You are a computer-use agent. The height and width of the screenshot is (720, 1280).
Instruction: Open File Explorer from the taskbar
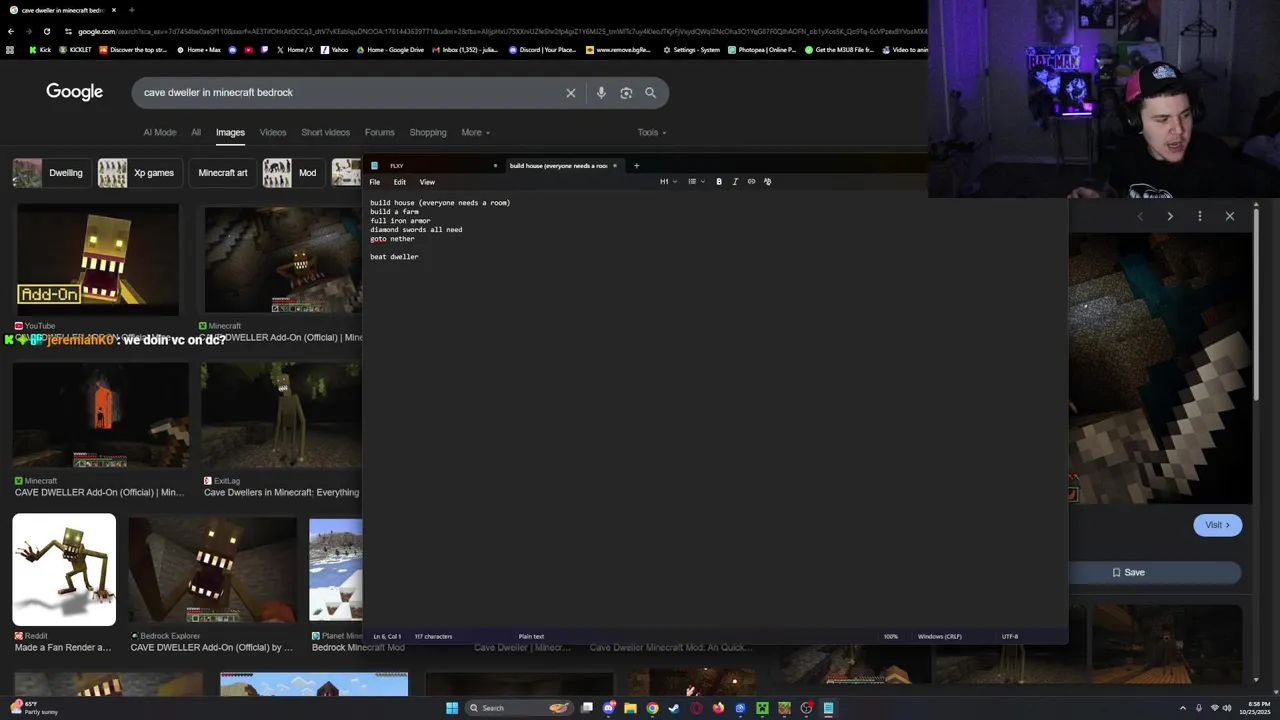pyautogui.click(x=630, y=708)
